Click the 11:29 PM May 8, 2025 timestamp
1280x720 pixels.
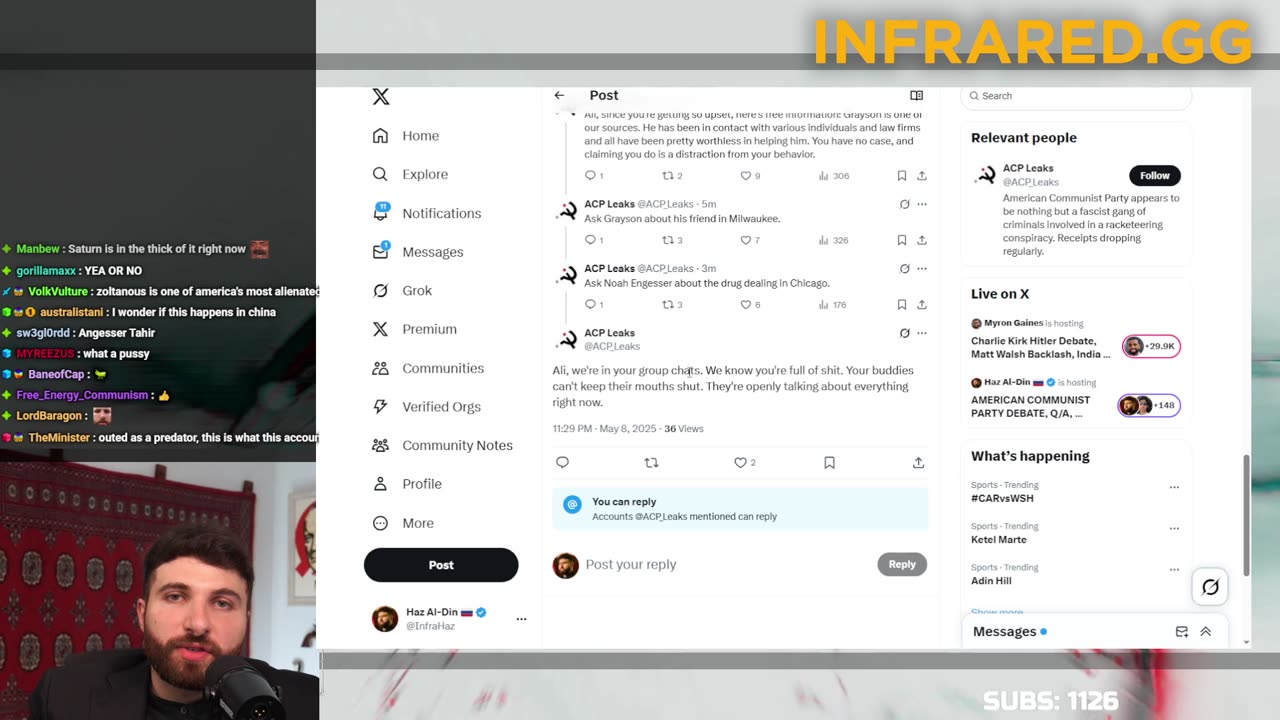click(x=604, y=428)
